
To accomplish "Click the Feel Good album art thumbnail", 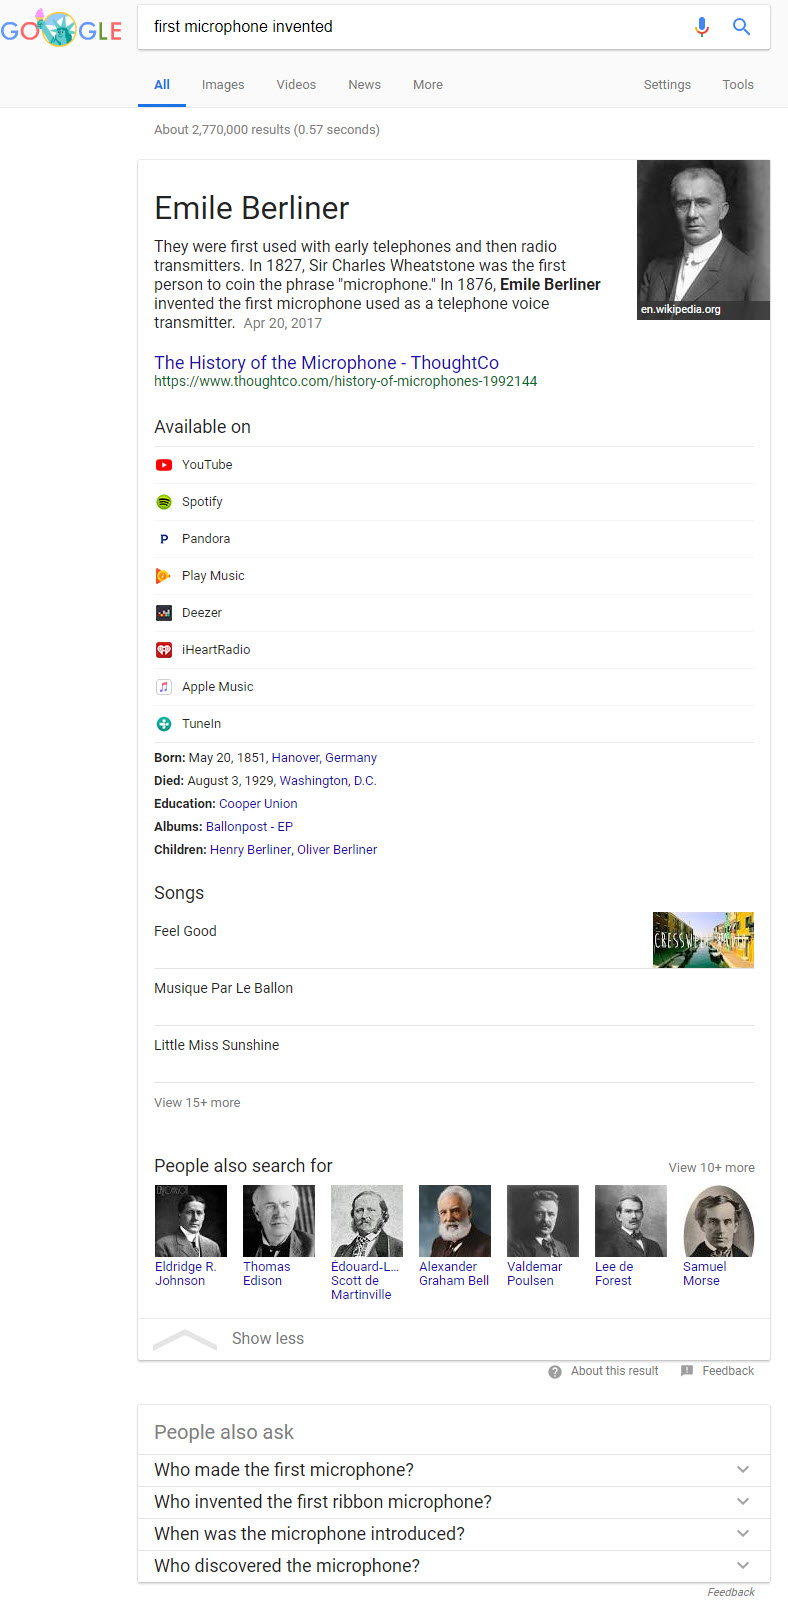I will click(703, 940).
